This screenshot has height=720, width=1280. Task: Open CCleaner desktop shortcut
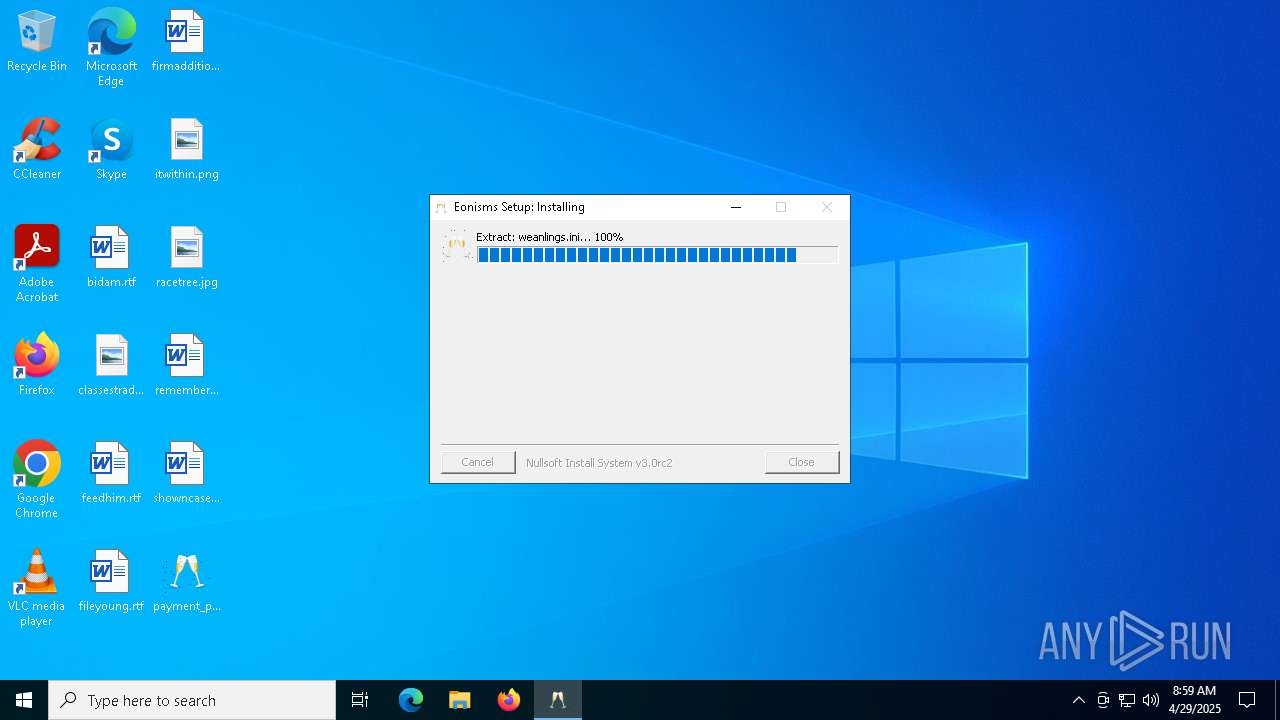pos(37,150)
